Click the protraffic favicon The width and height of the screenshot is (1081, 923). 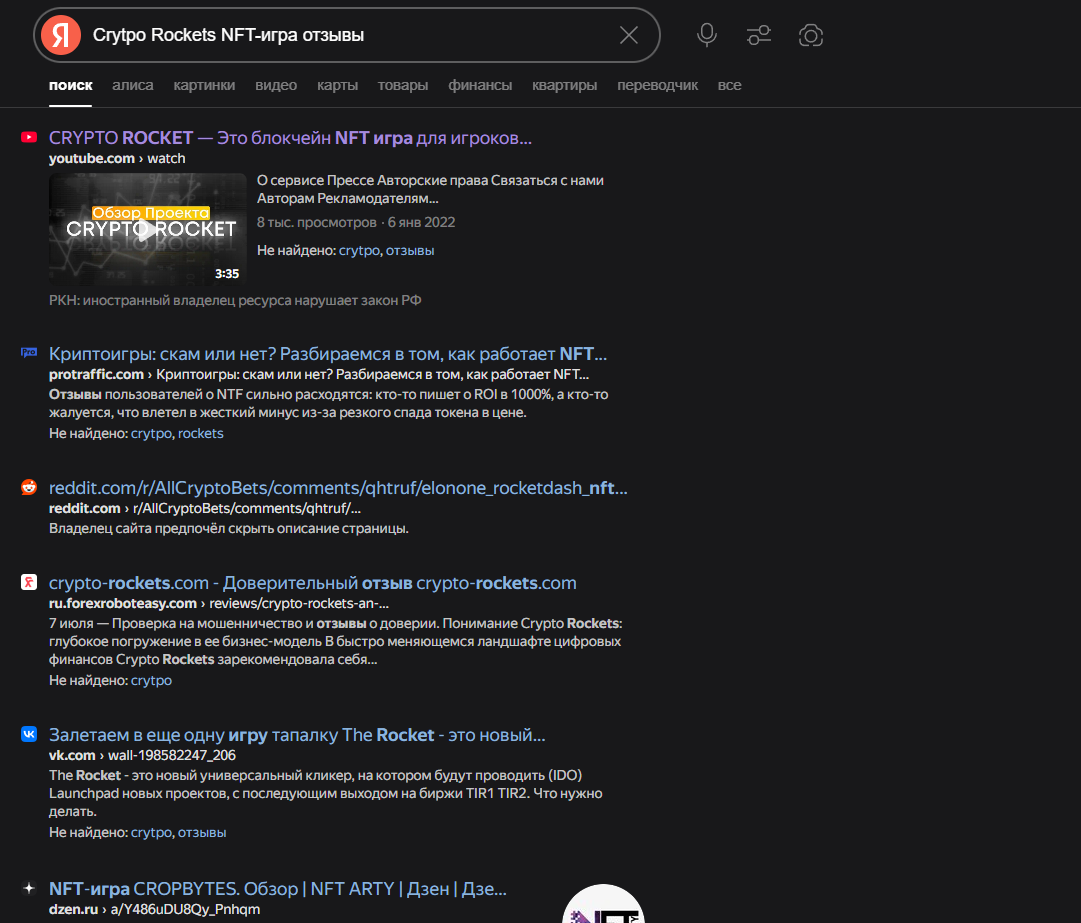pos(29,352)
